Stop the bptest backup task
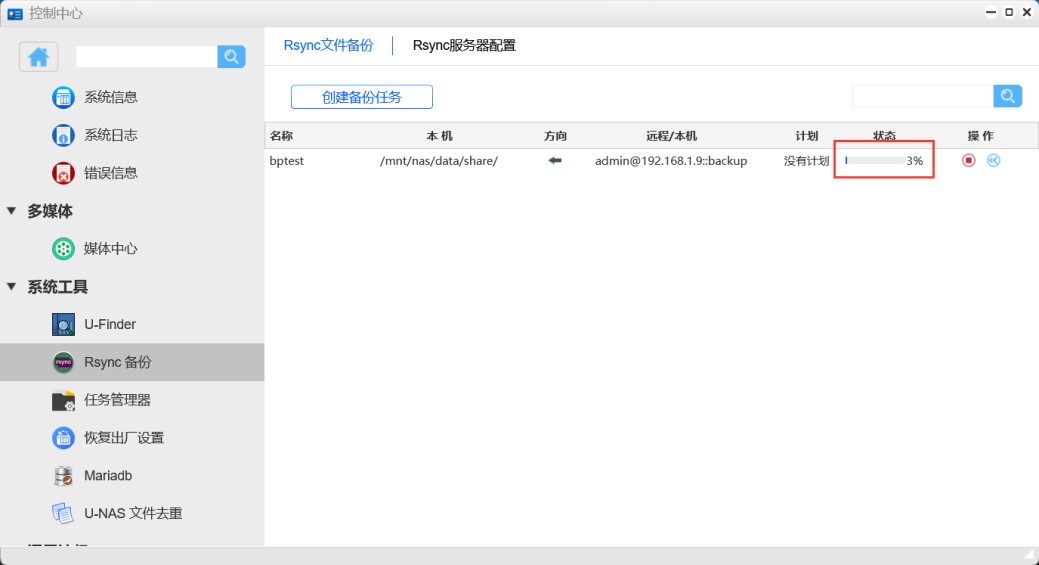1039x565 pixels. 969,160
